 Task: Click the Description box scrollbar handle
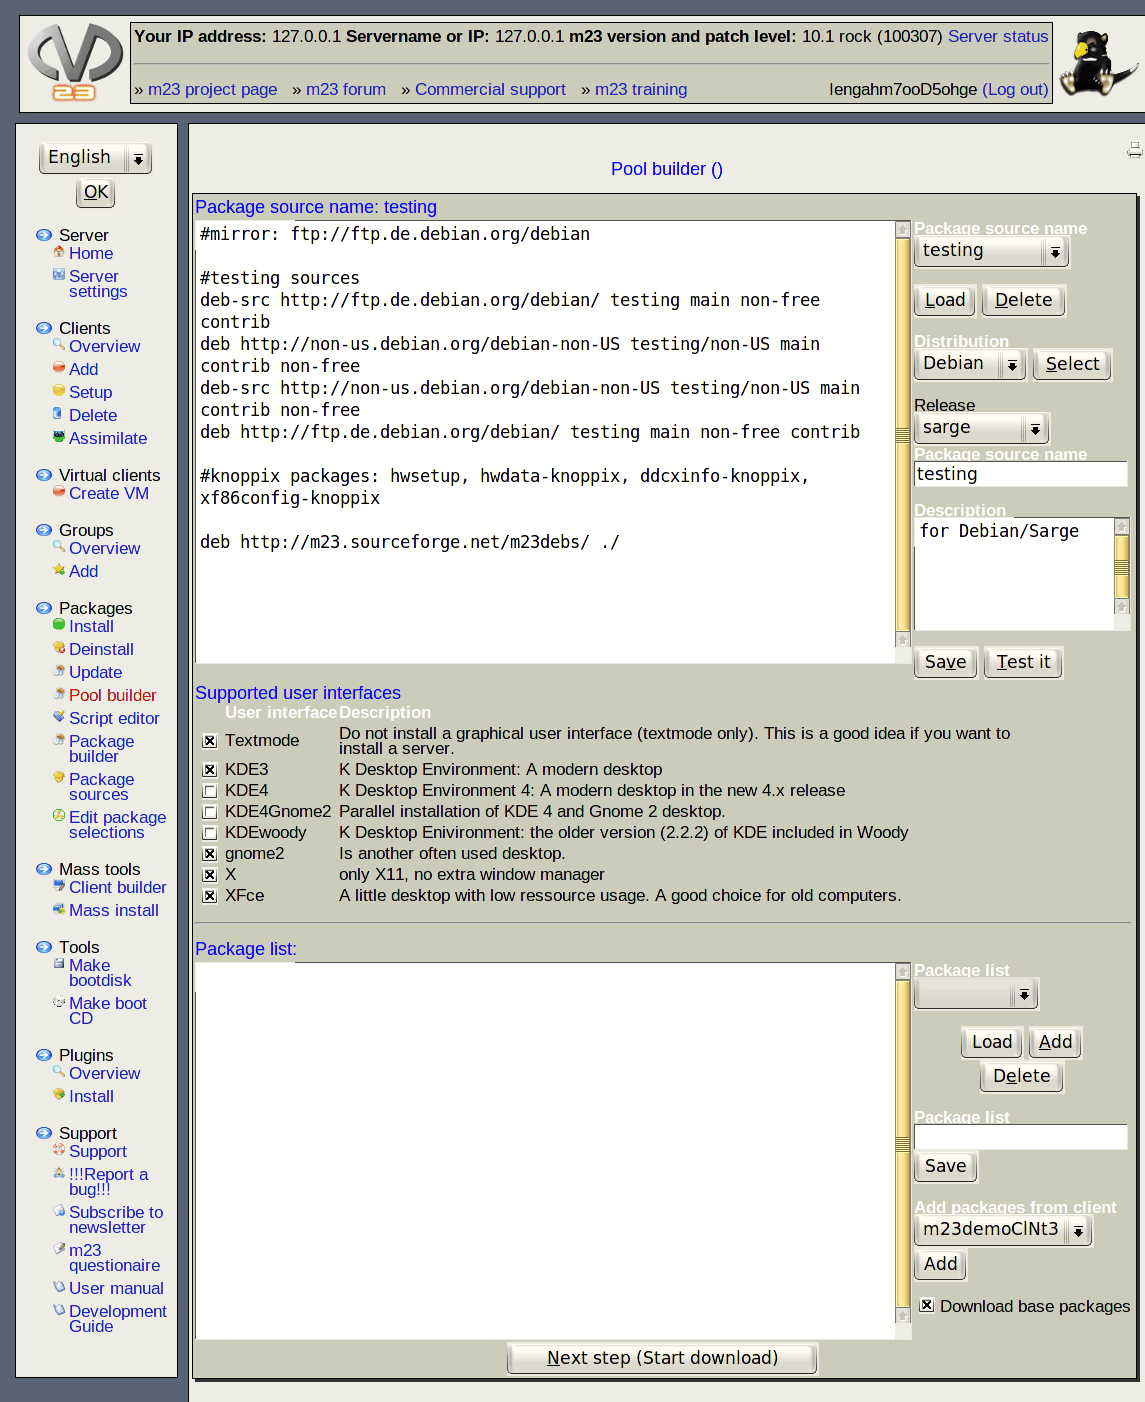pos(1121,567)
